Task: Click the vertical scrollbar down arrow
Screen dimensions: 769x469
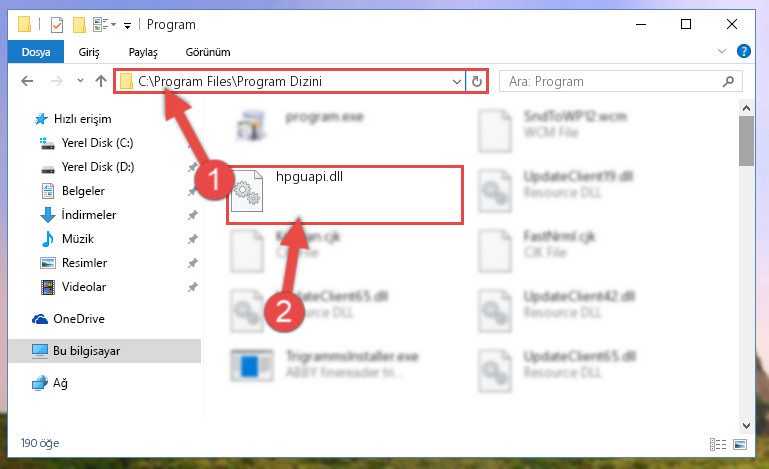Action: [746, 426]
